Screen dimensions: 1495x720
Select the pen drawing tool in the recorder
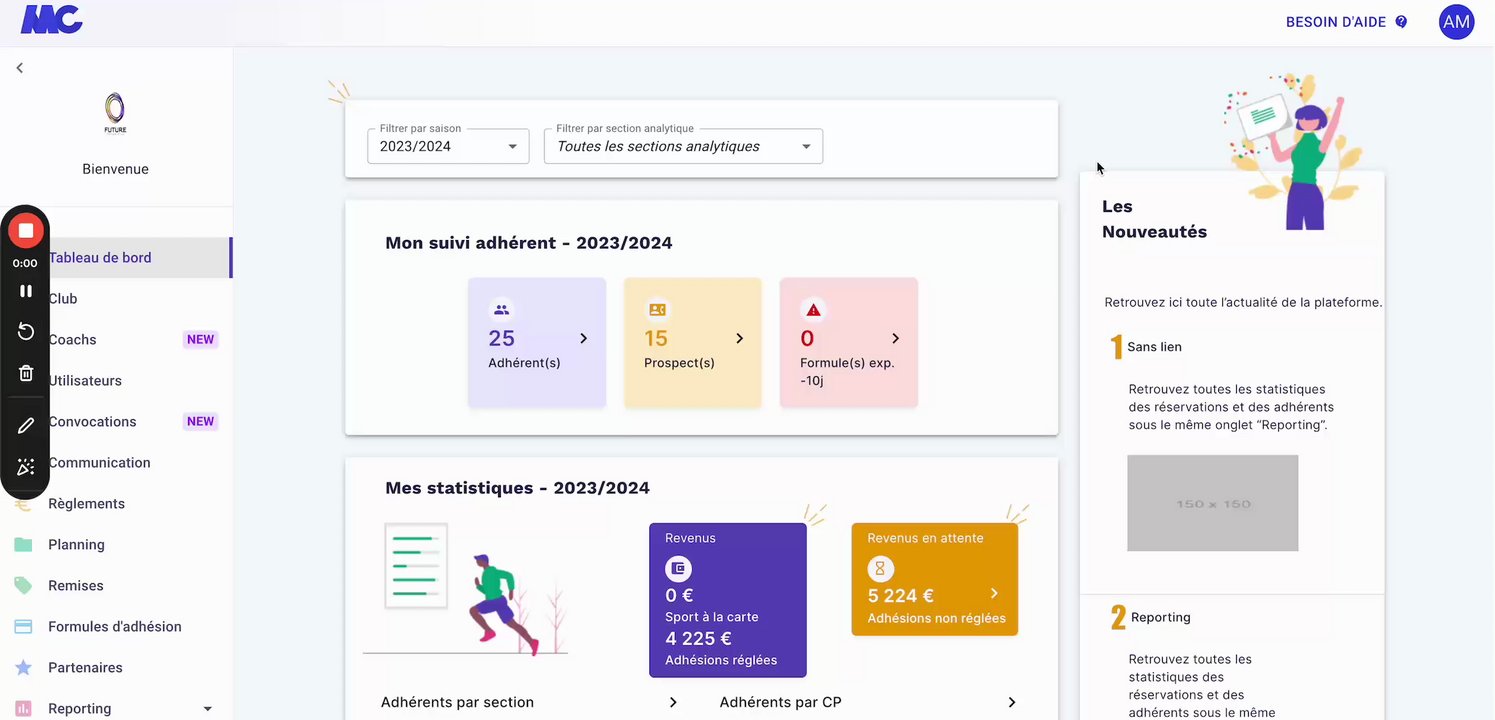pos(26,426)
